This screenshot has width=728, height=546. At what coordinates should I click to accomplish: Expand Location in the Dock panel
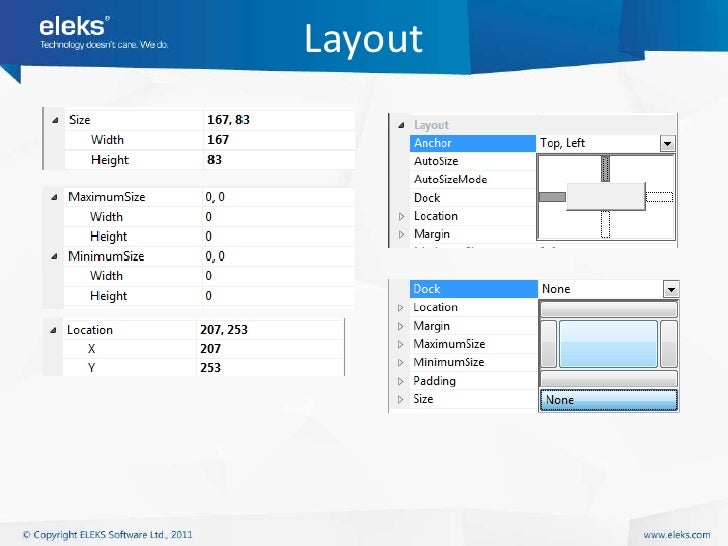401,307
